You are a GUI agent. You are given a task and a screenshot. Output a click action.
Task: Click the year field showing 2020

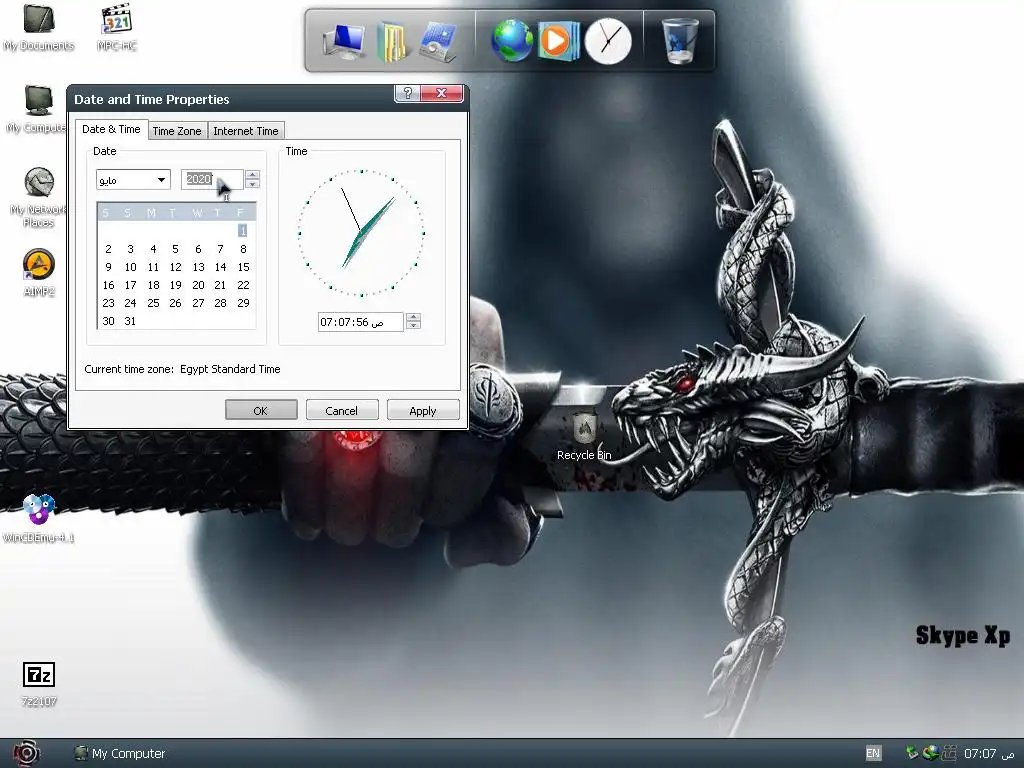(212, 179)
